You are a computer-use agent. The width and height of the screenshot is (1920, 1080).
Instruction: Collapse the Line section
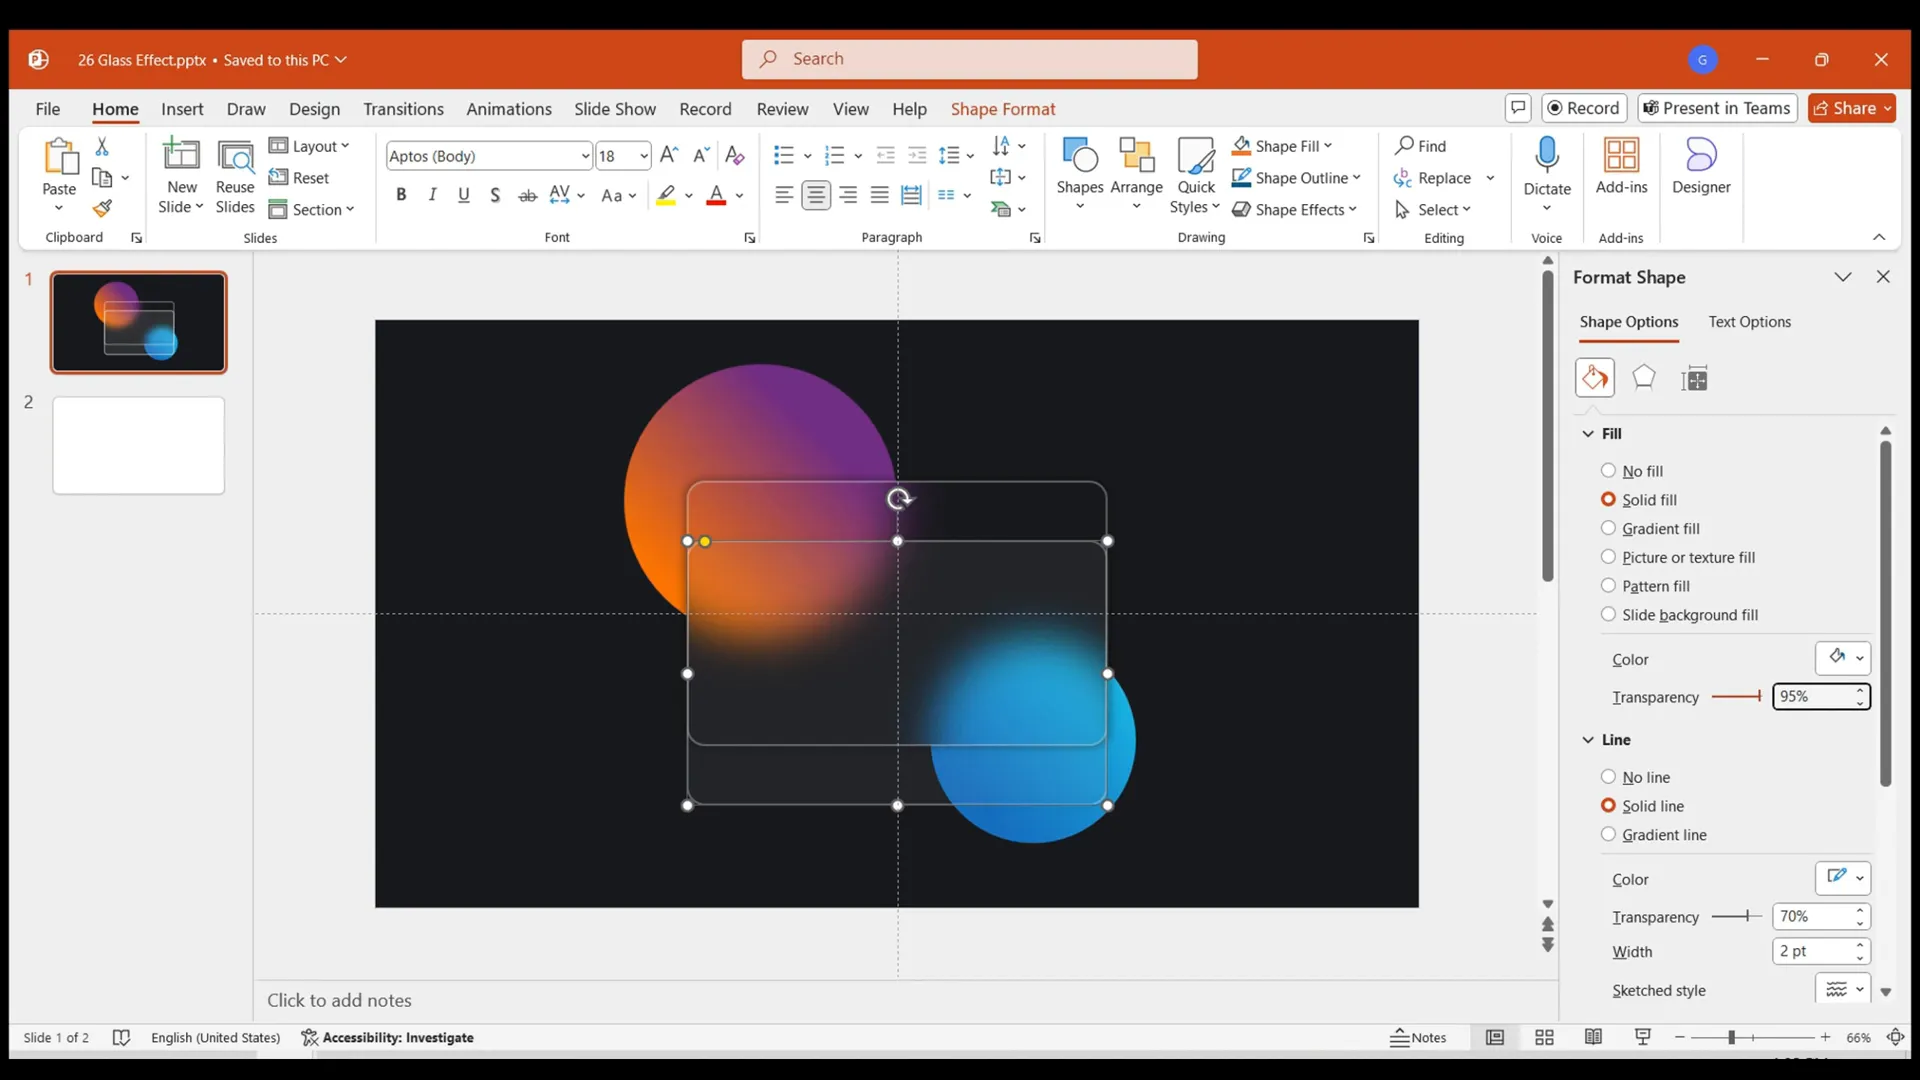coord(1588,740)
